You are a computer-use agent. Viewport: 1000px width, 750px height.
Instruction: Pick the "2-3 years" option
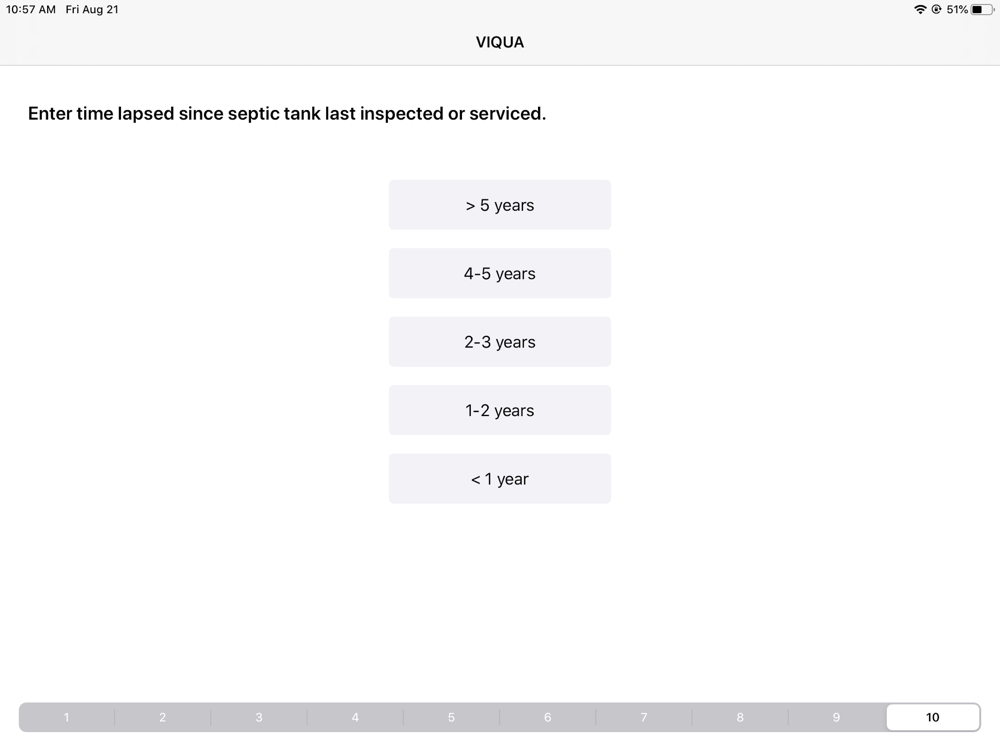(x=500, y=342)
